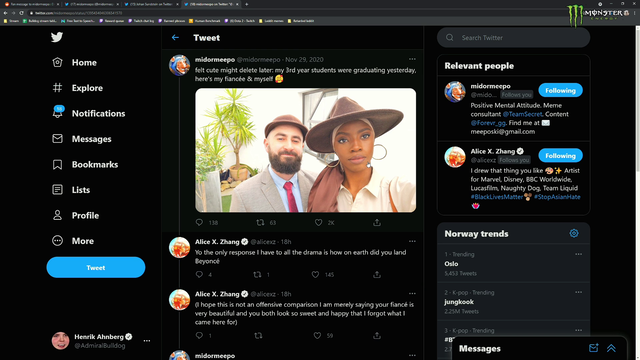
Task: Click the back arrow beside Tweet heading
Action: click(175, 38)
